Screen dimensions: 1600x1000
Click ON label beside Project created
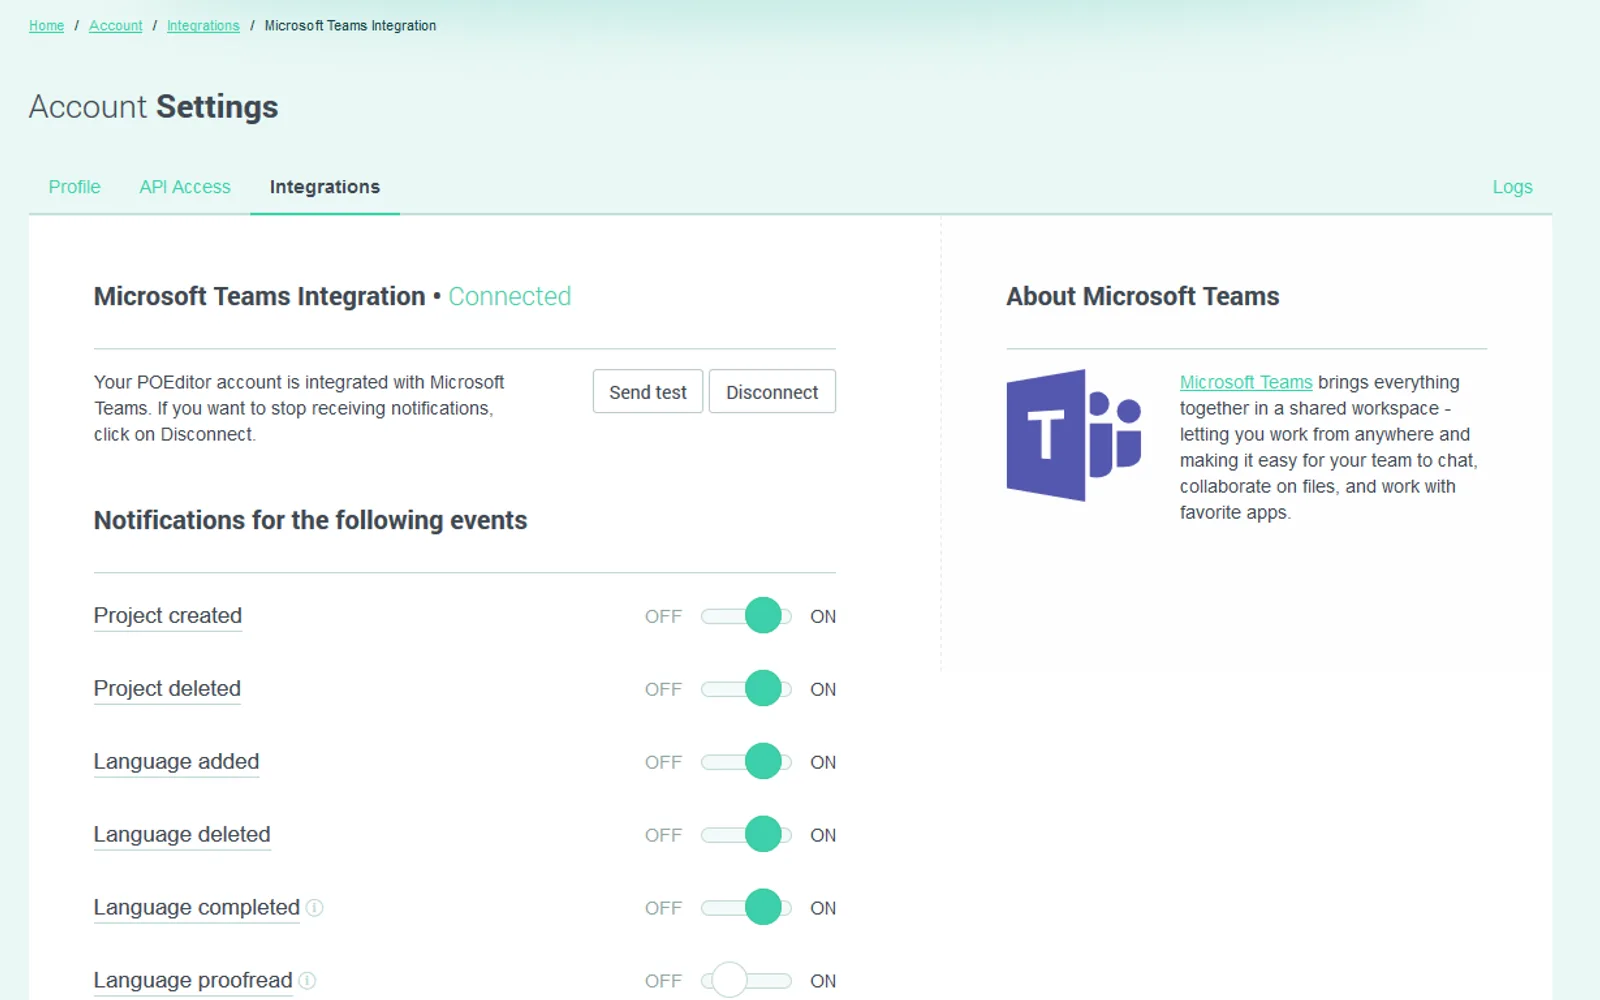(823, 617)
